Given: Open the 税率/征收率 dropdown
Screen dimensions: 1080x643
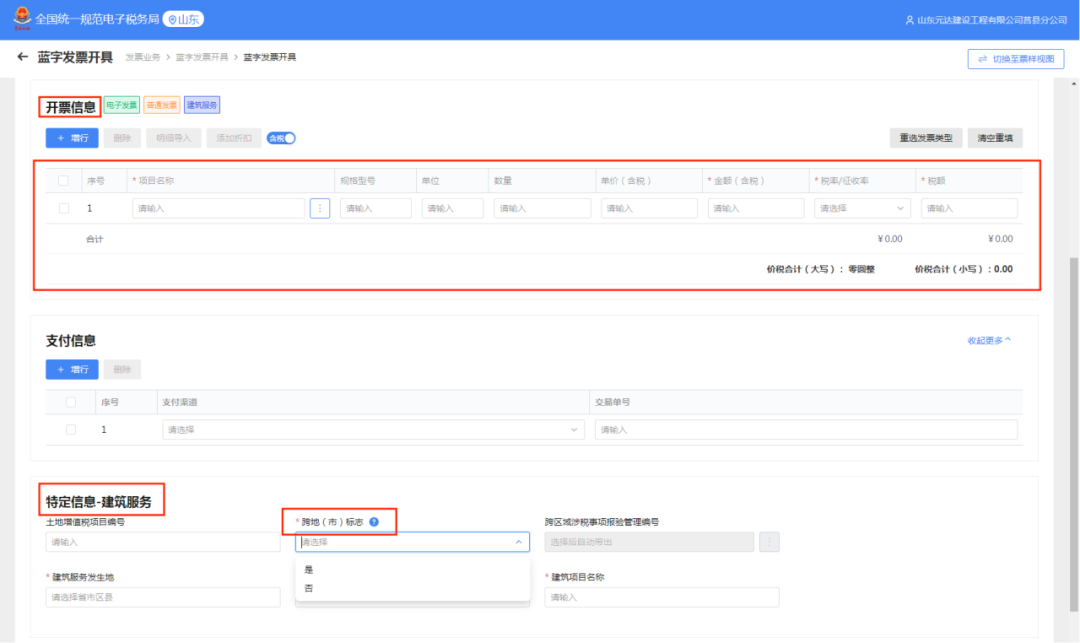Looking at the screenshot, I should click(862, 208).
